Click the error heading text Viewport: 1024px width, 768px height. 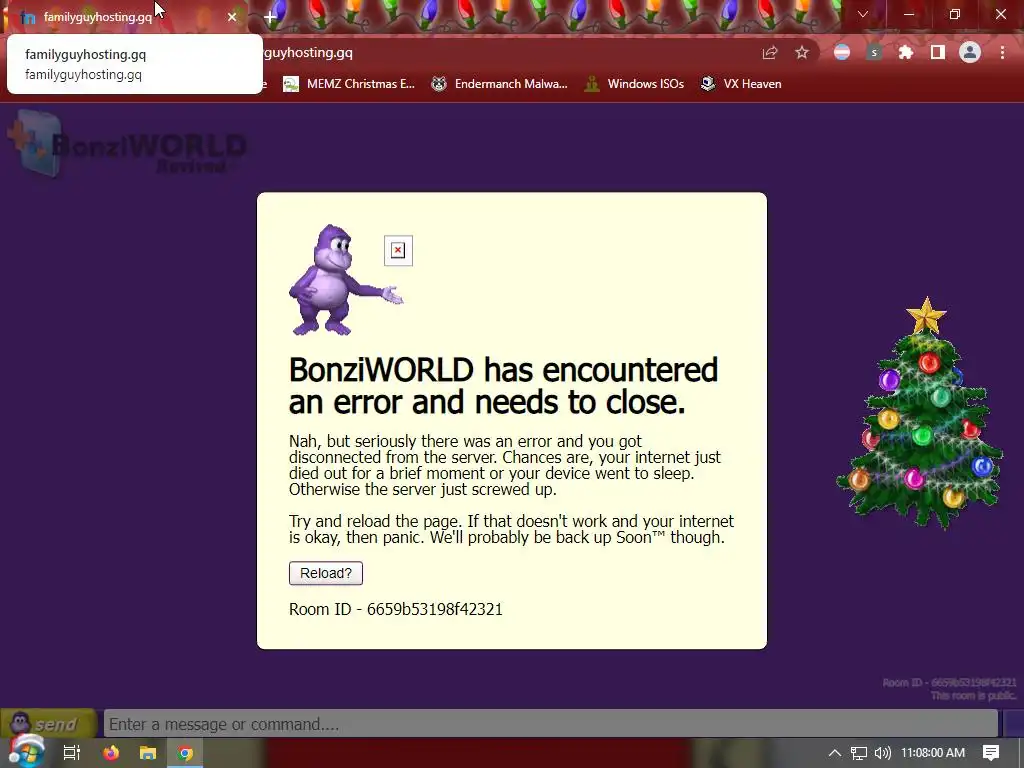(503, 386)
